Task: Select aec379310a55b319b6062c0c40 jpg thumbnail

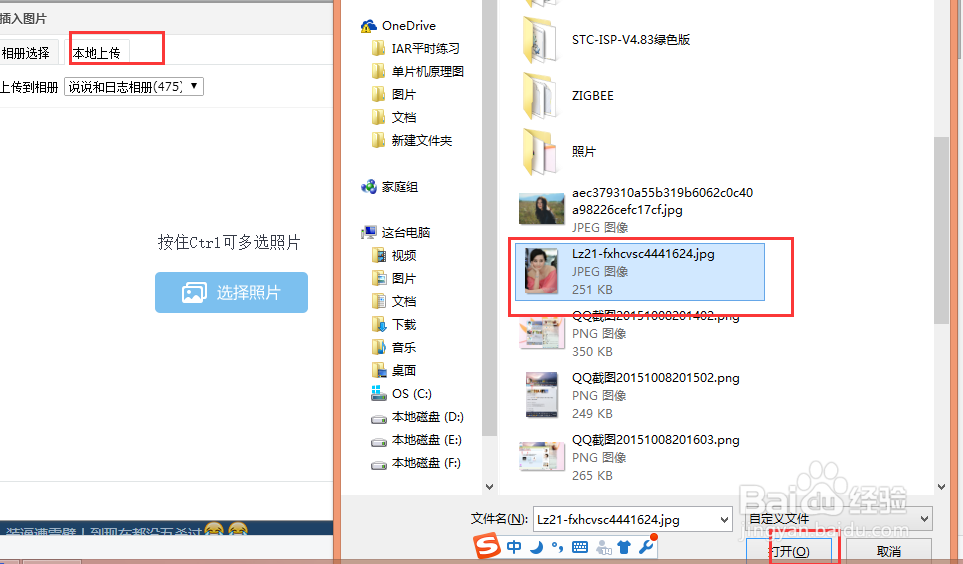Action: point(541,209)
